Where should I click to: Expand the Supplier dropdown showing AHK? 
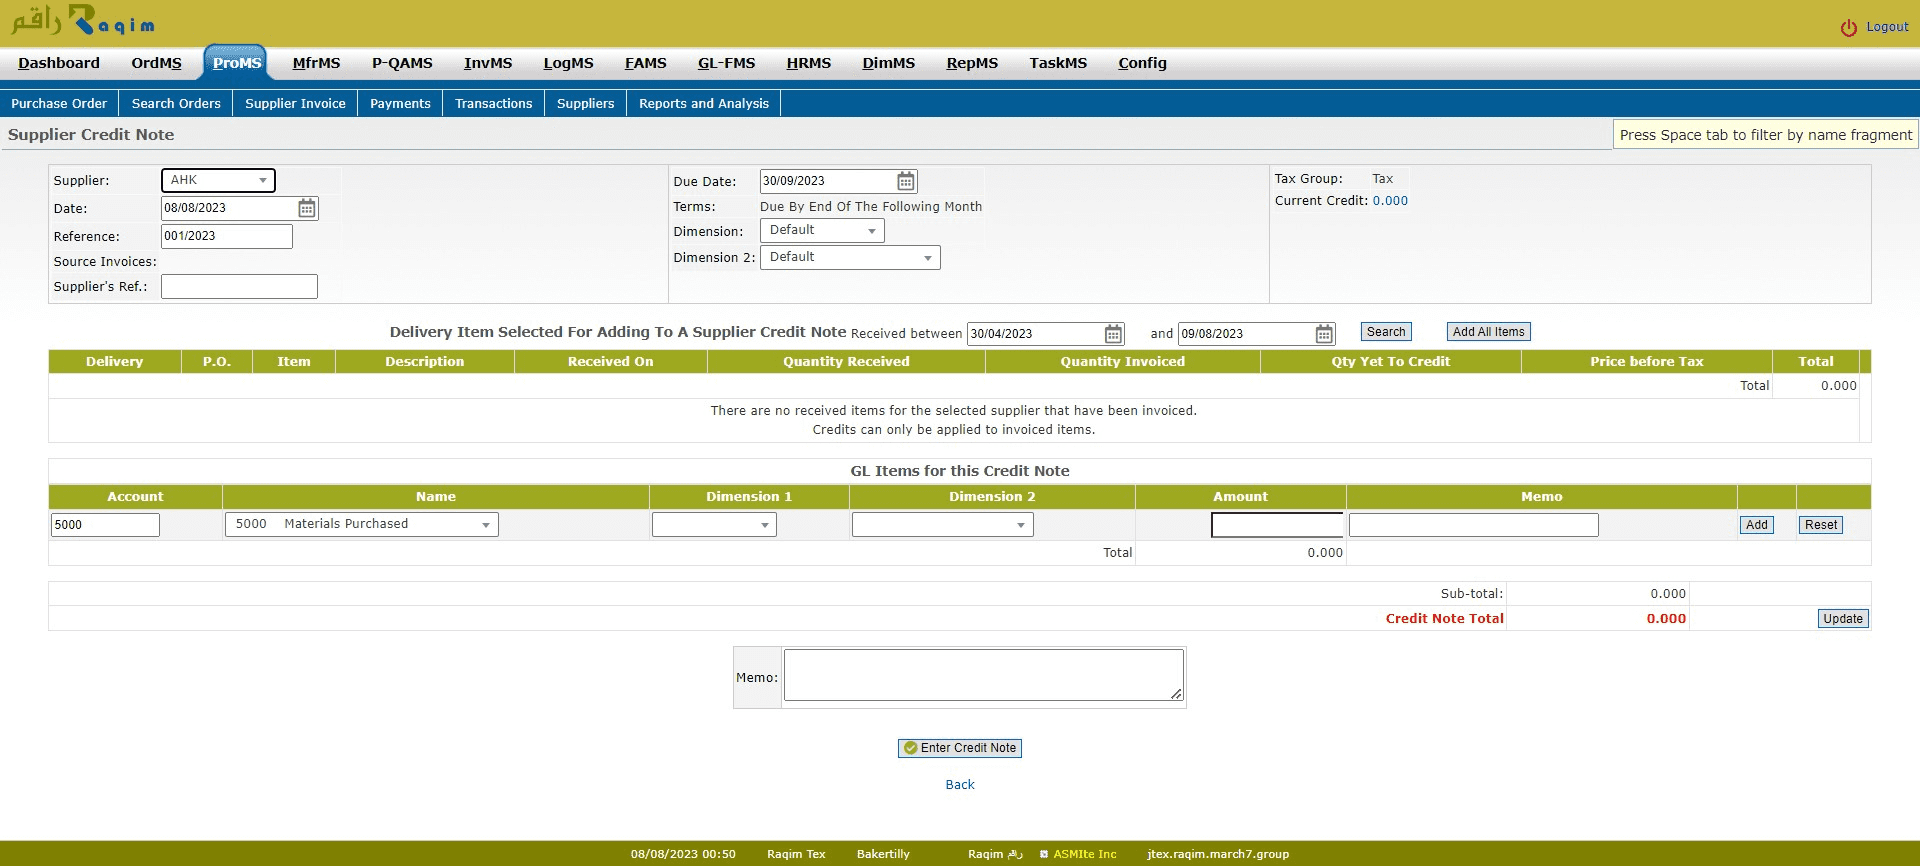click(218, 180)
